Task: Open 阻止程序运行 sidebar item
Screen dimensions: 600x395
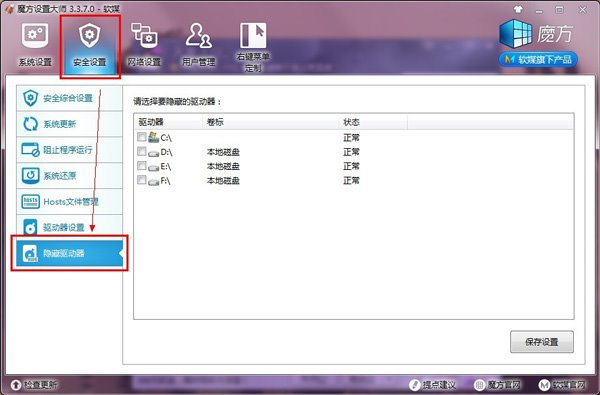Action: [x=69, y=150]
